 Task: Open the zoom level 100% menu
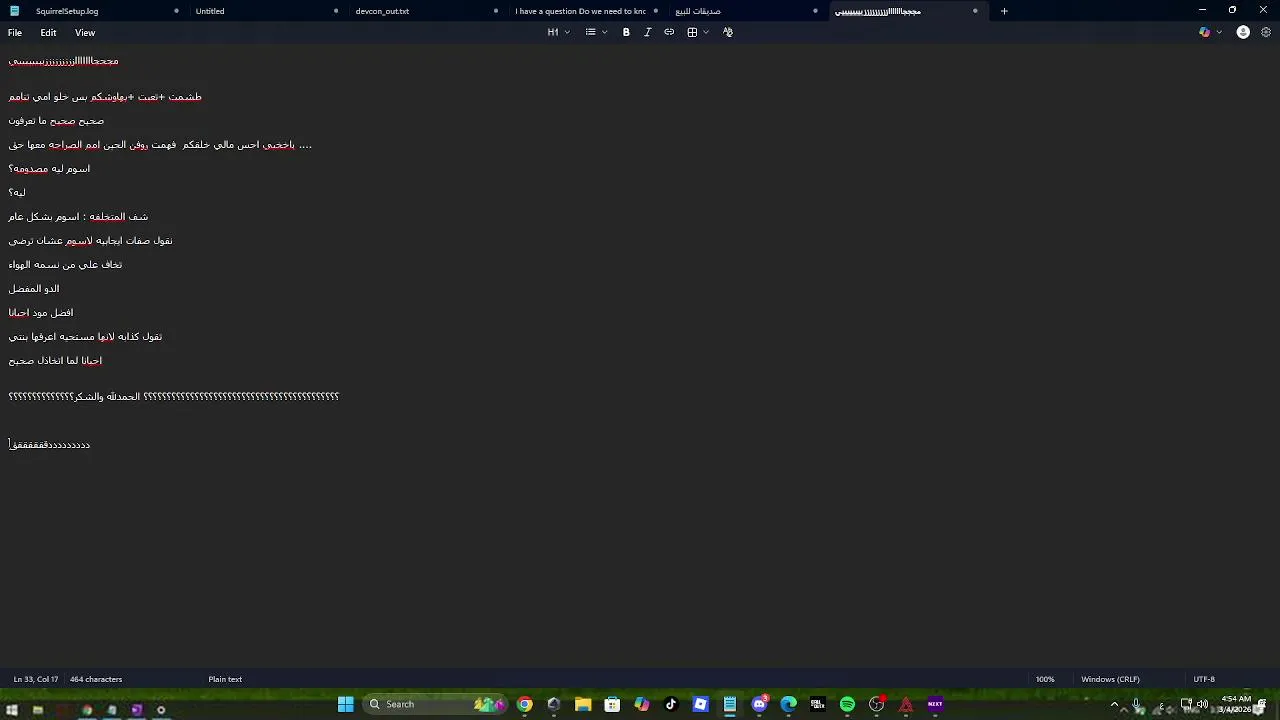[x=1045, y=679]
